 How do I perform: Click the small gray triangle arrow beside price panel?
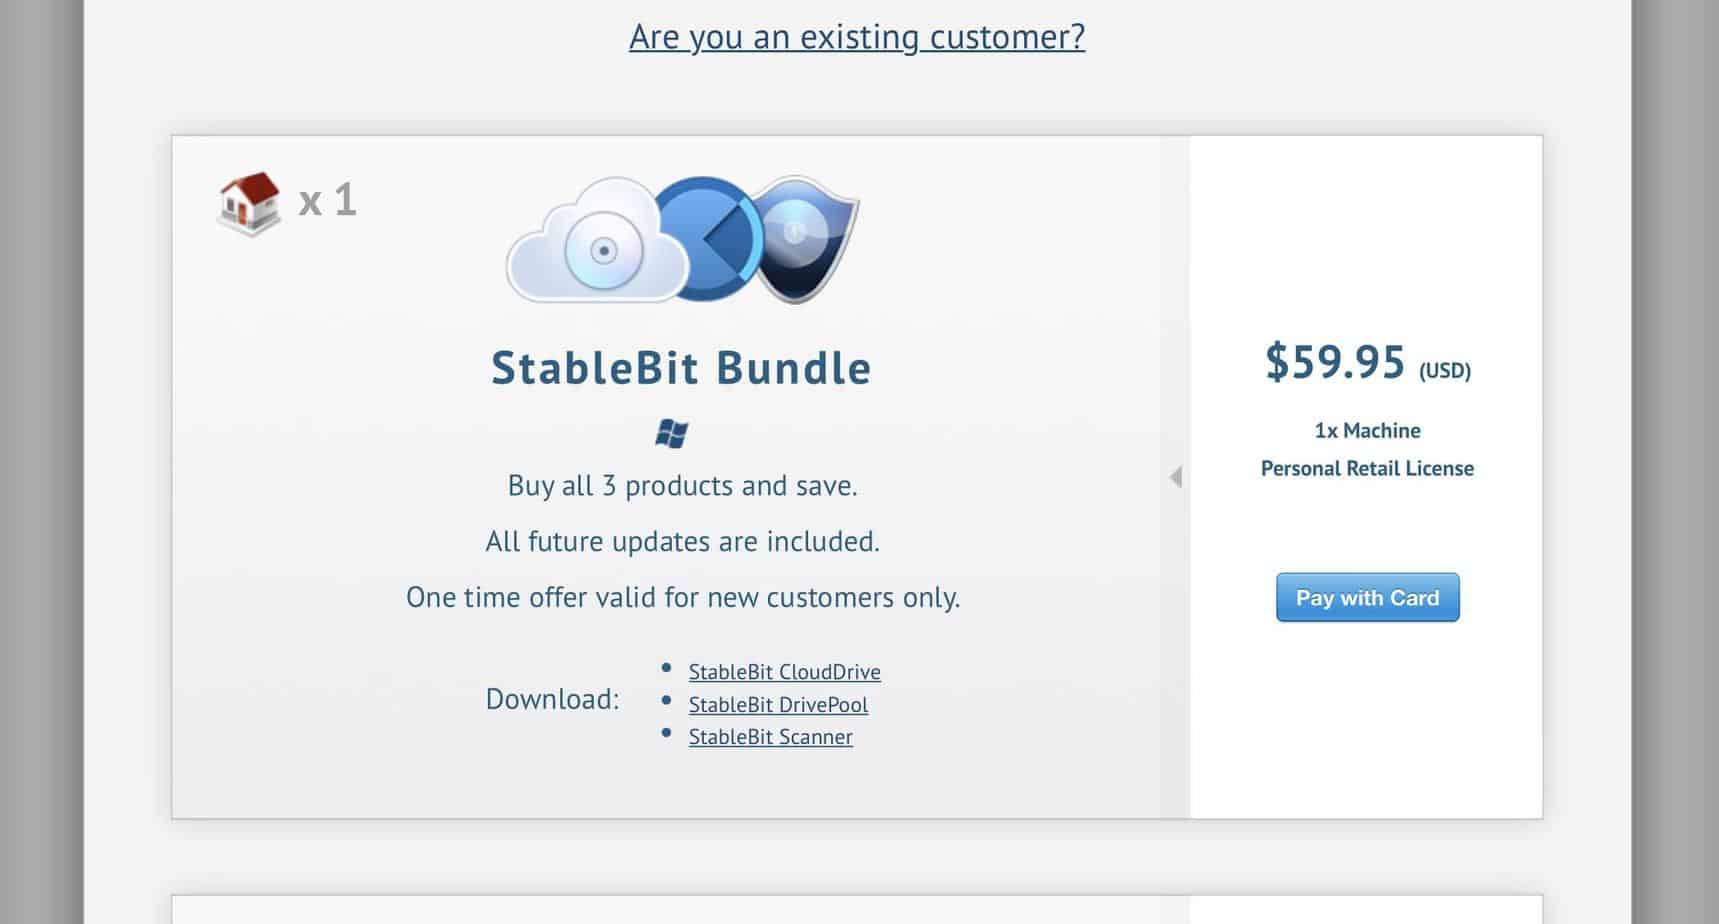pos(1176,477)
